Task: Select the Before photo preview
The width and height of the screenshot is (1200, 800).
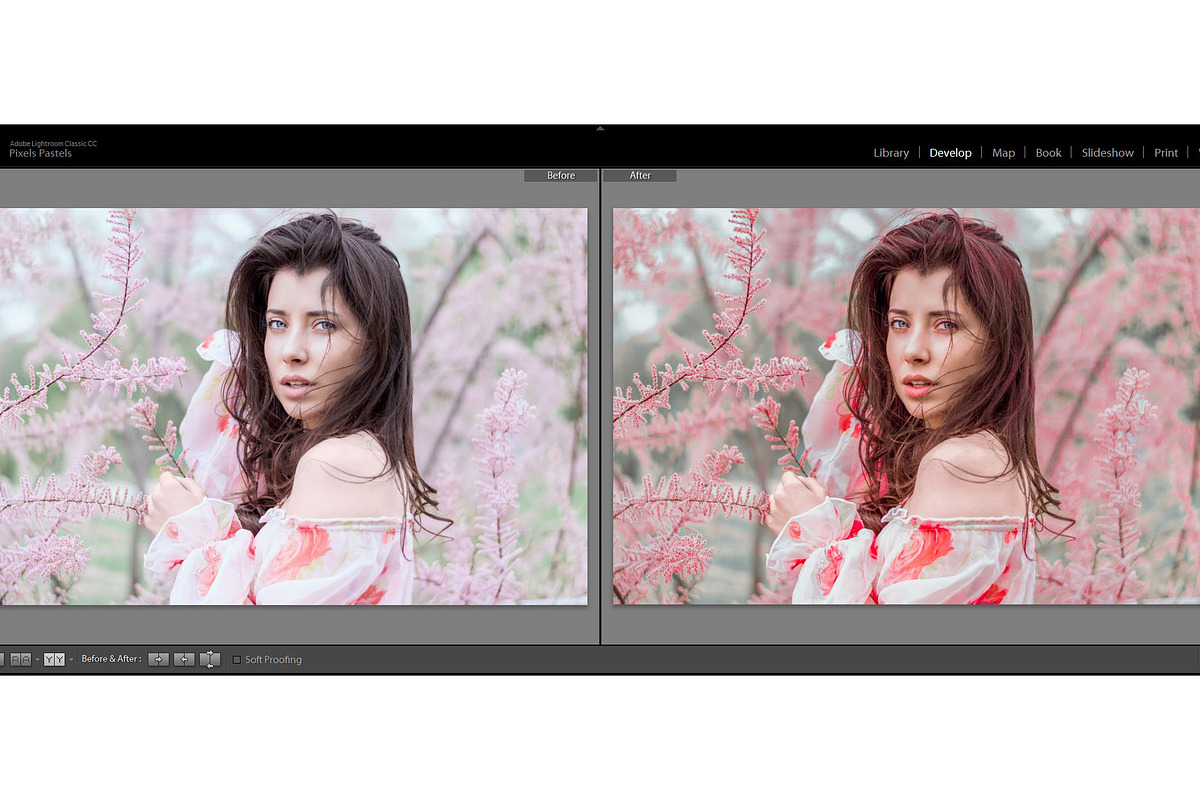Action: pos(293,406)
